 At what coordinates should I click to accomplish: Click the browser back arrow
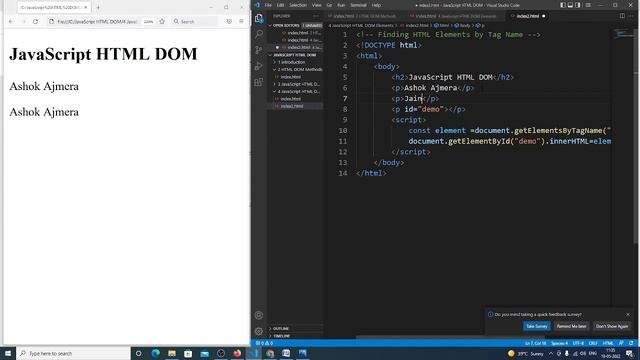pyautogui.click(x=11, y=21)
